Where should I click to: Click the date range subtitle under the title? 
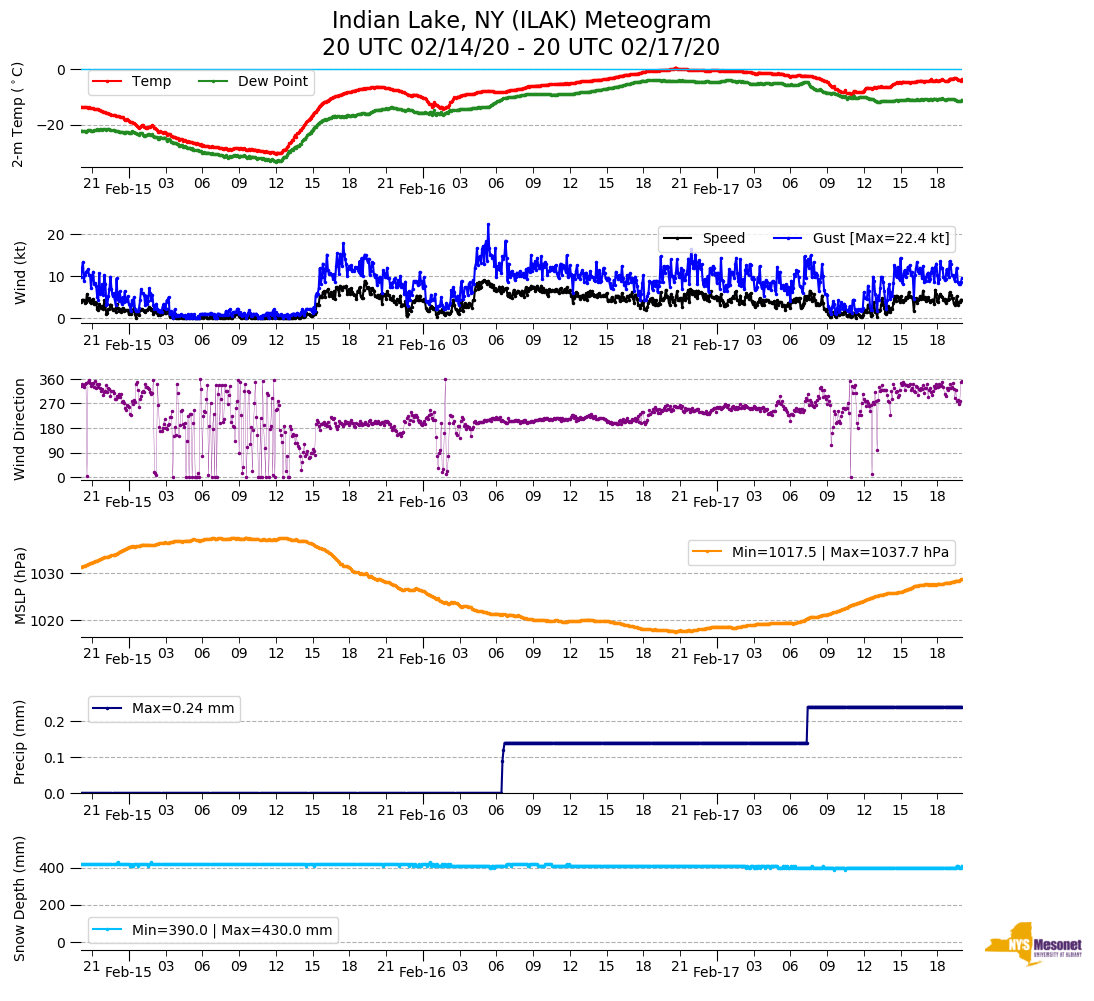tap(521, 48)
